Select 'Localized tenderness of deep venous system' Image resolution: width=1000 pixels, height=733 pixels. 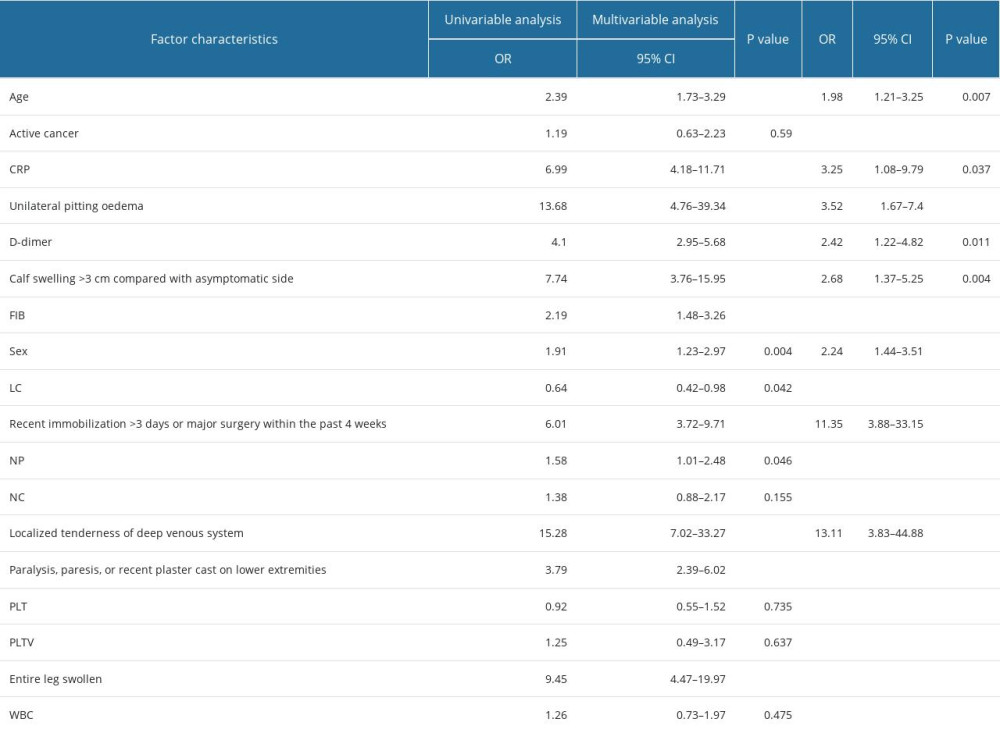pyautogui.click(x=126, y=533)
